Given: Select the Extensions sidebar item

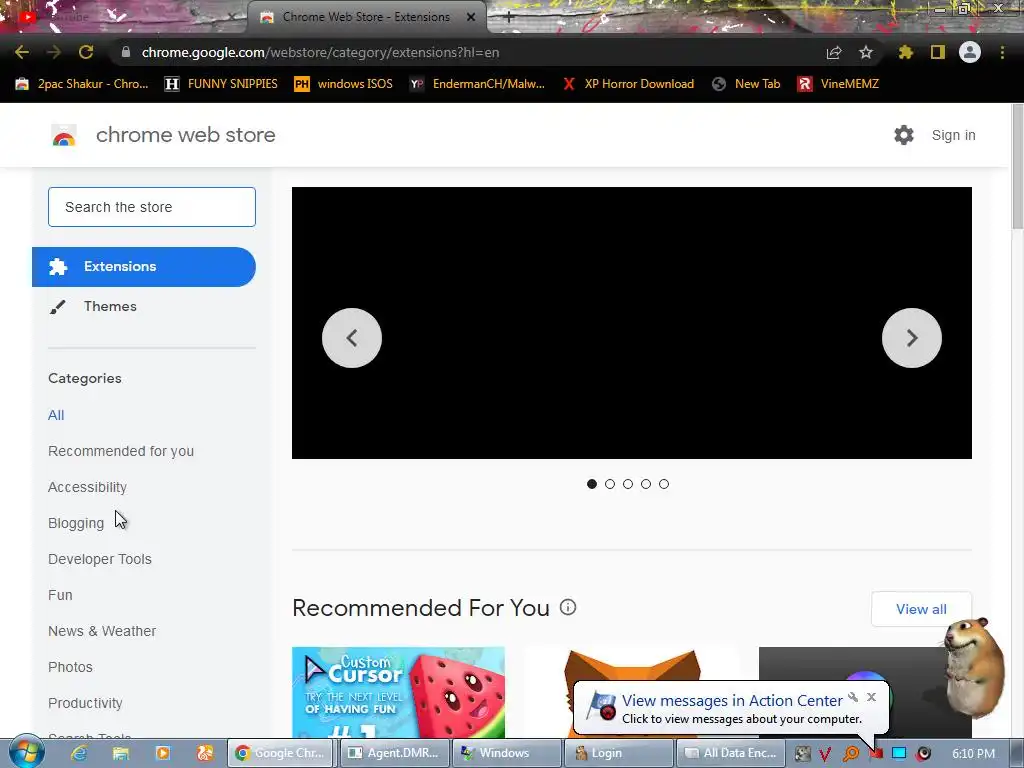Looking at the screenshot, I should pos(144,266).
